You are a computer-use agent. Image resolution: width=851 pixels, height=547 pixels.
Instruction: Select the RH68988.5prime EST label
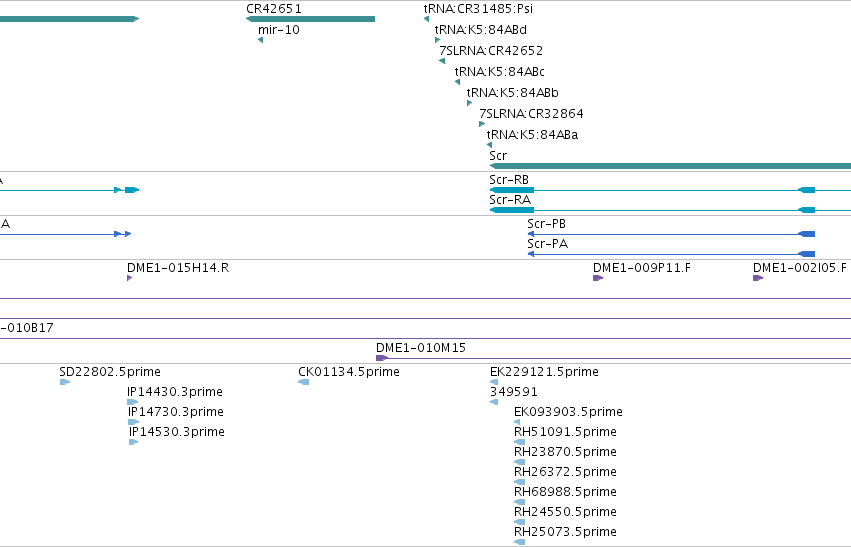tap(566, 492)
